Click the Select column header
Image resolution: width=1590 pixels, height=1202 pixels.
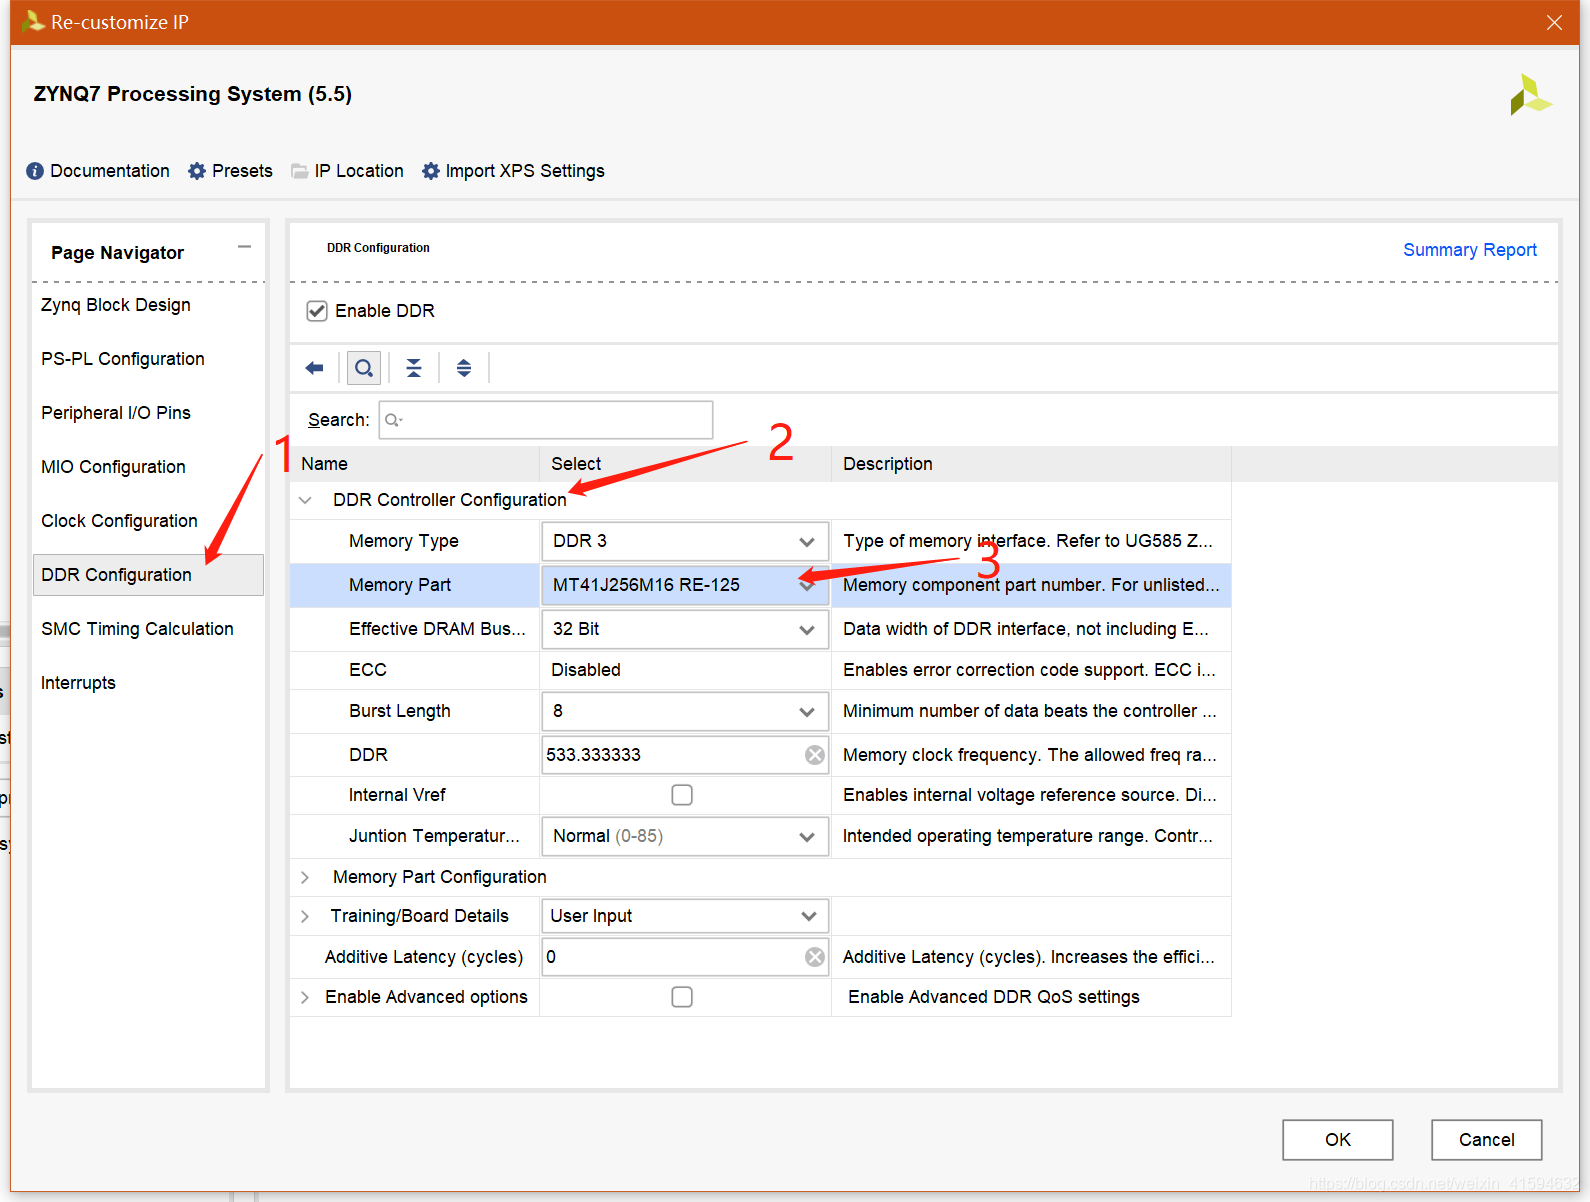tap(685, 464)
